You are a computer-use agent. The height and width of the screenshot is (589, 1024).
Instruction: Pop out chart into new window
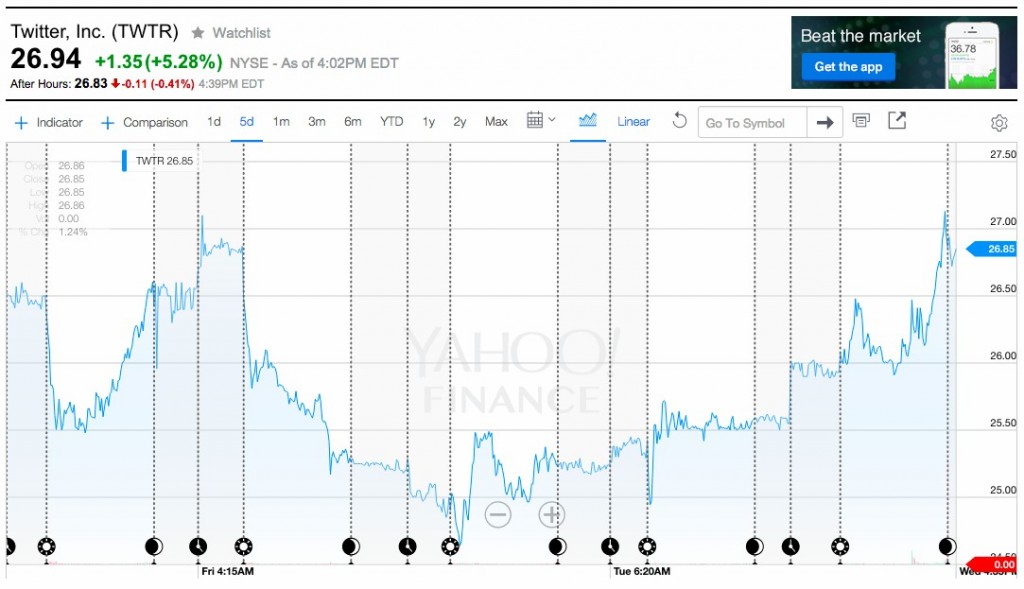point(897,121)
